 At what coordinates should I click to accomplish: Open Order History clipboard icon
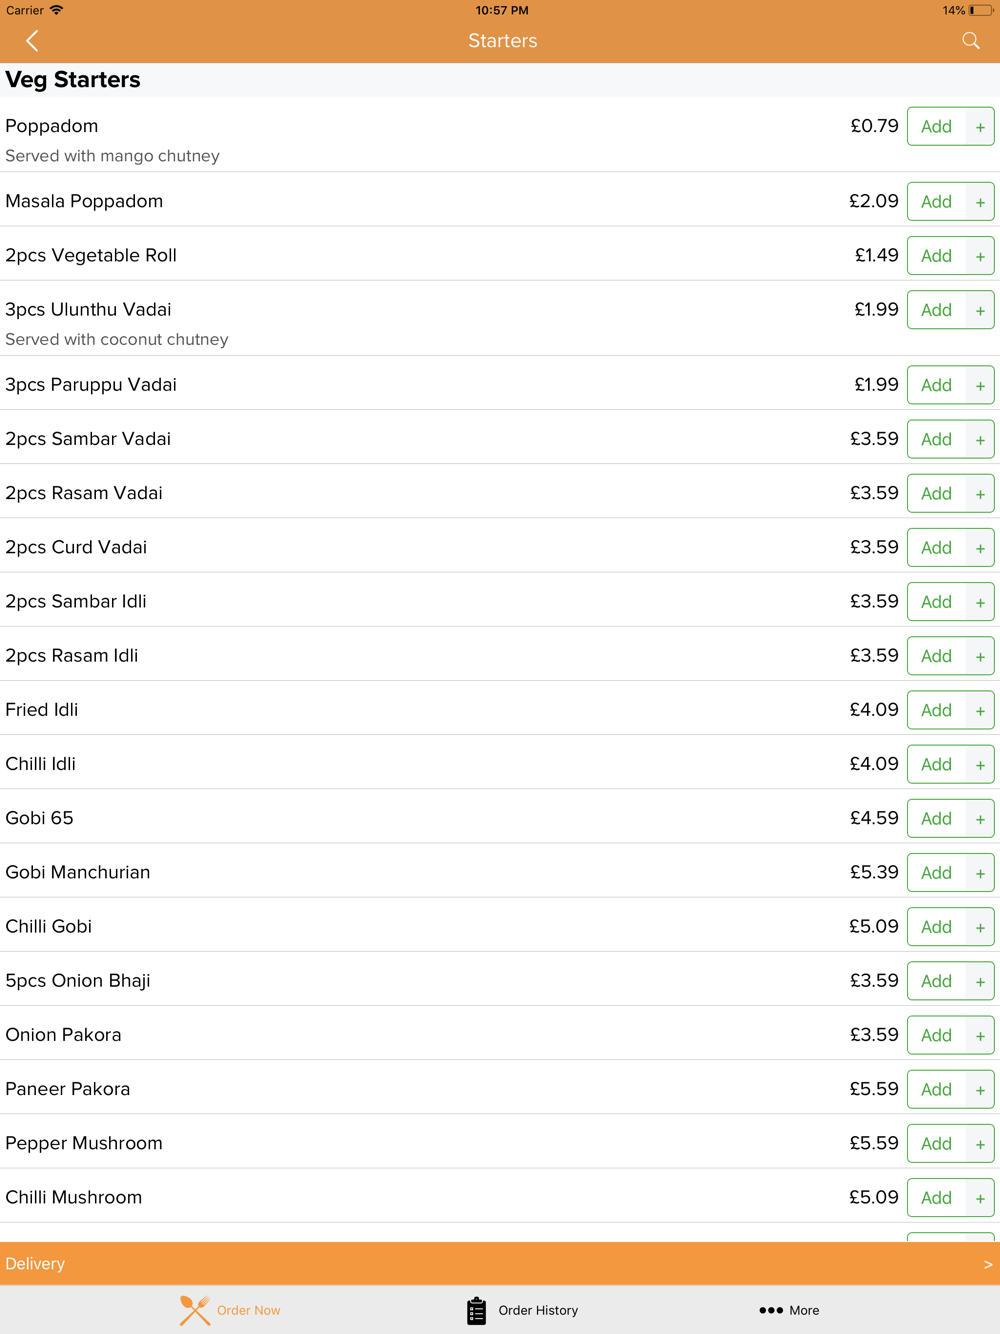pyautogui.click(x=477, y=1310)
